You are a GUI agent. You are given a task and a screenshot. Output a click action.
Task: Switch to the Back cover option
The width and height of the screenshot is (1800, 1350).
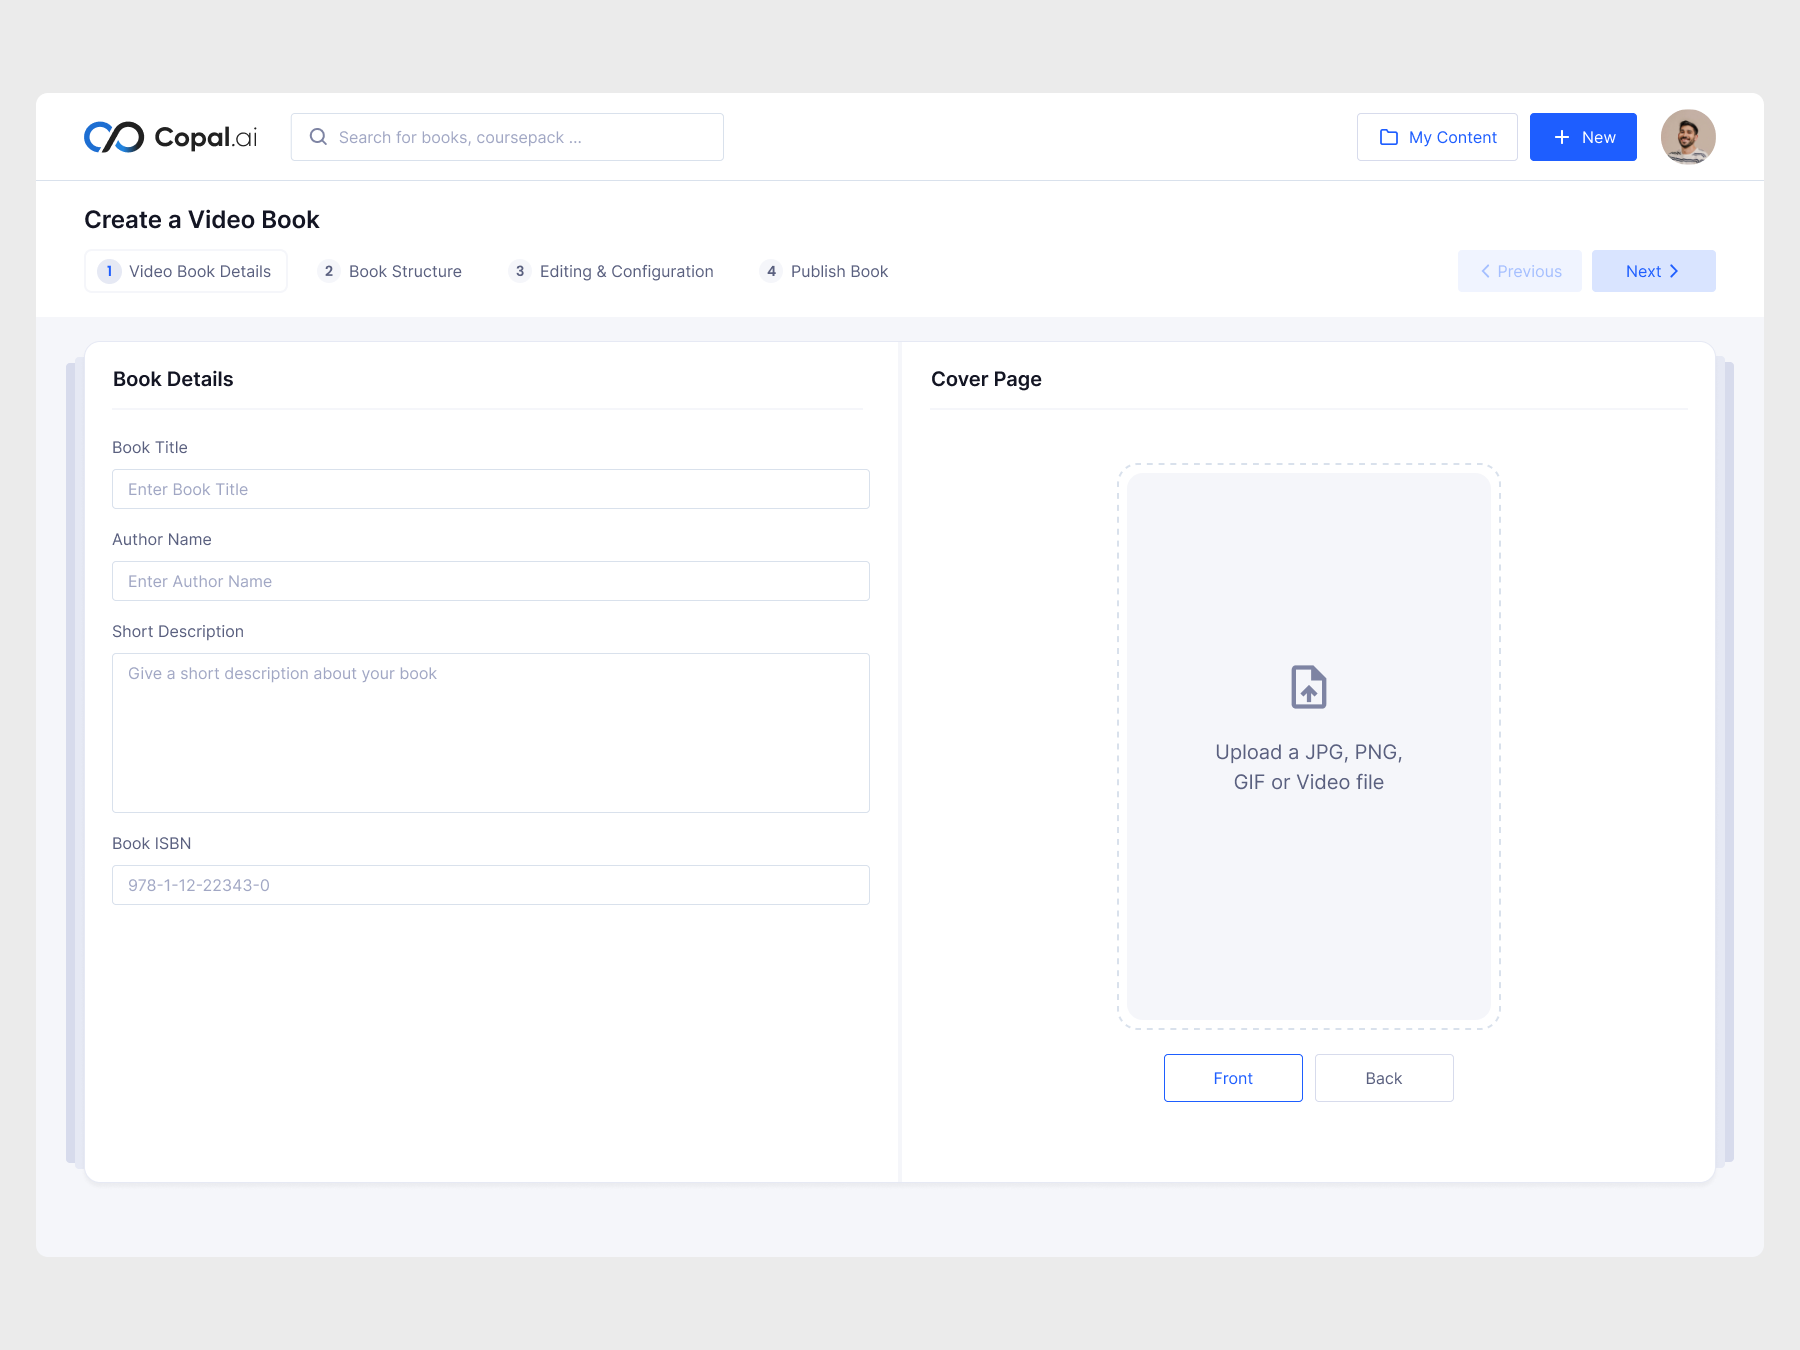[1383, 1078]
